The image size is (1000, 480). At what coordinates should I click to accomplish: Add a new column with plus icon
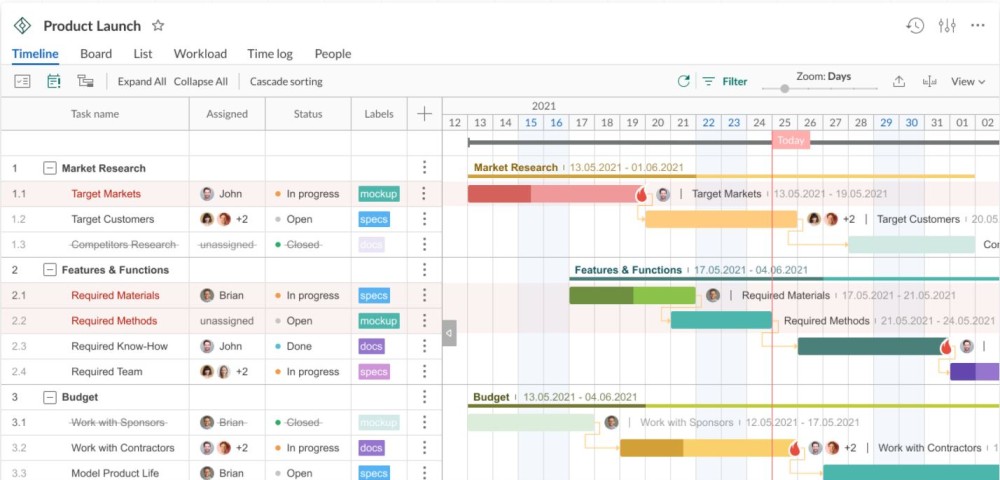pos(424,114)
